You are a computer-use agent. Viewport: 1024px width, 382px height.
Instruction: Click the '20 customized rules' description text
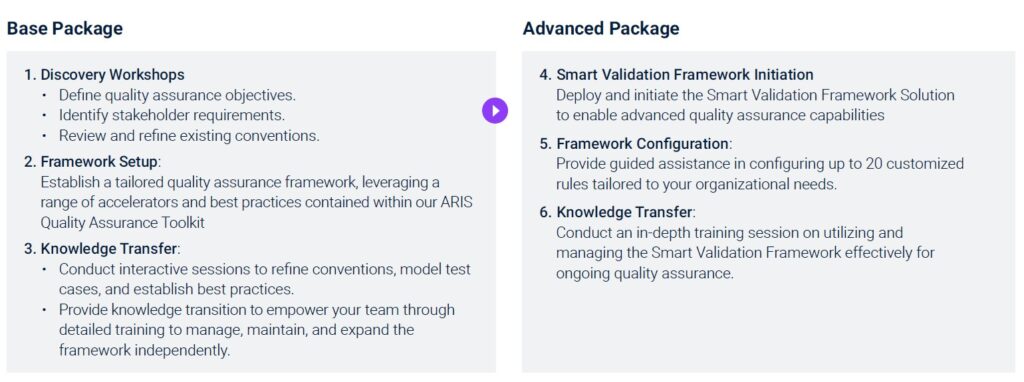pos(760,174)
